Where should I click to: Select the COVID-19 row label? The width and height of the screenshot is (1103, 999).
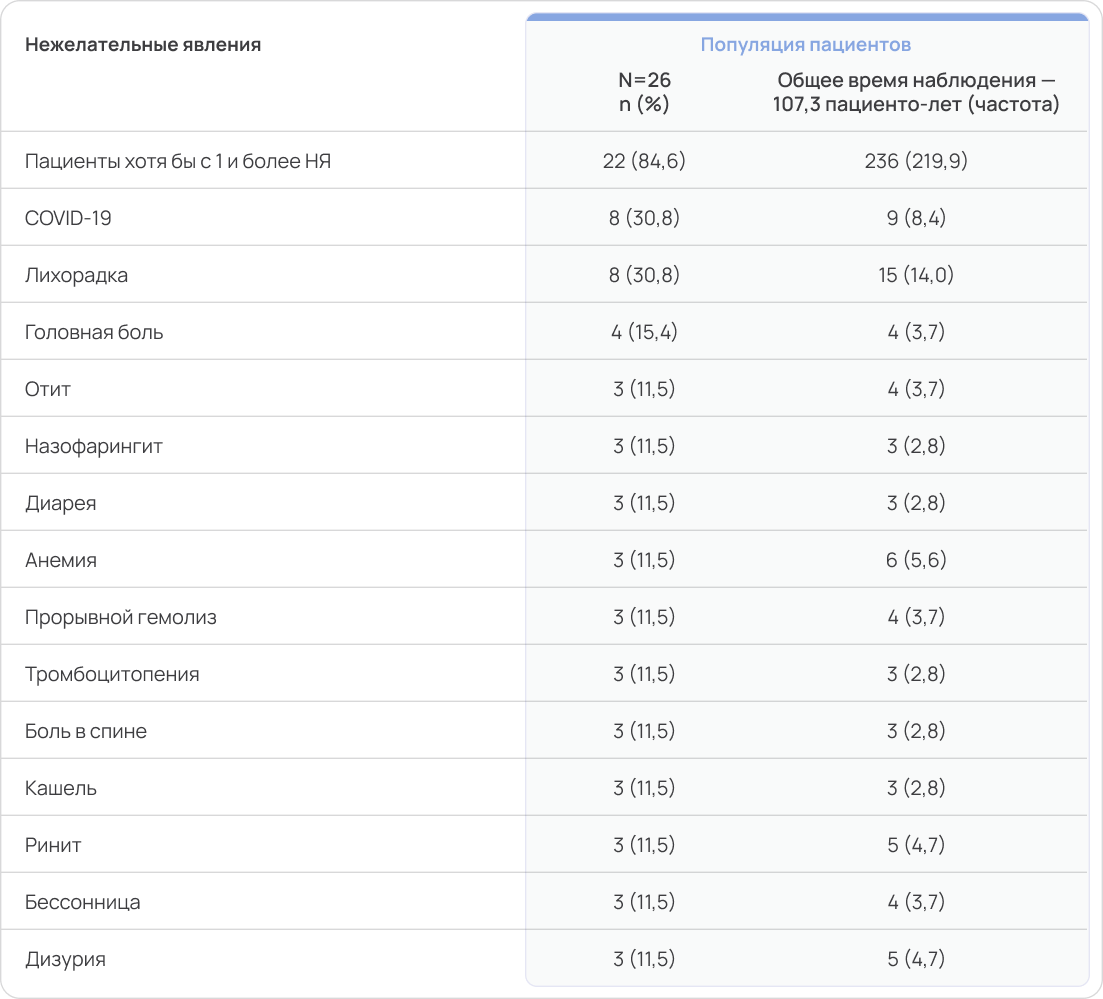[x=69, y=218]
